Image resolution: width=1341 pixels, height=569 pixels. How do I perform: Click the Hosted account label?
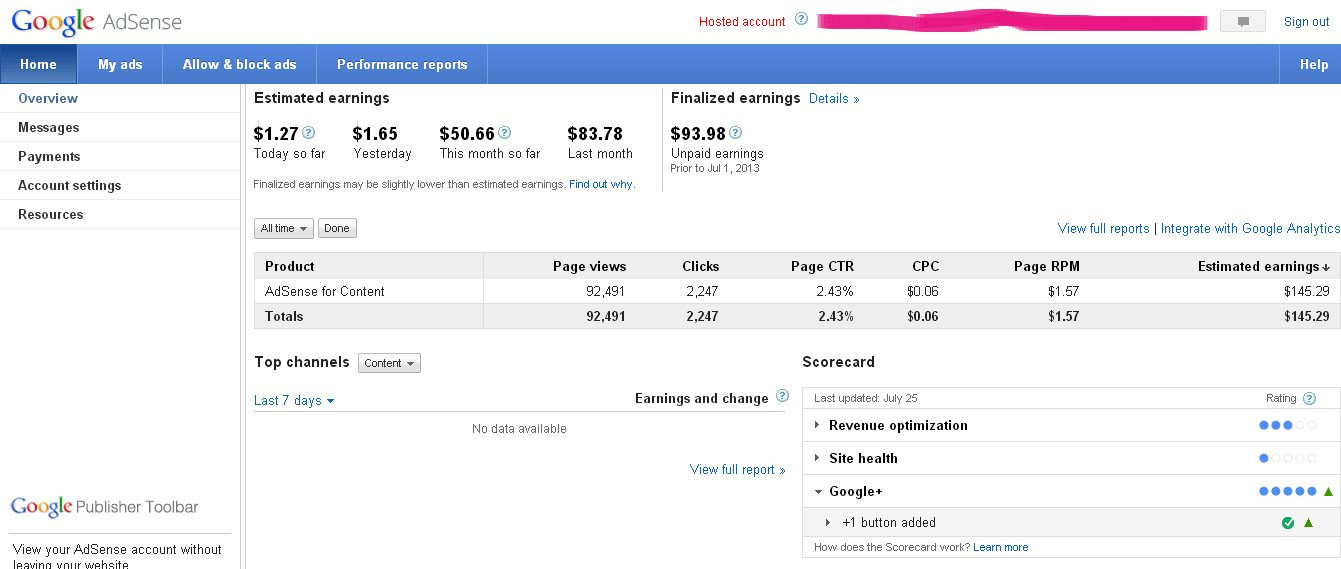pos(742,21)
